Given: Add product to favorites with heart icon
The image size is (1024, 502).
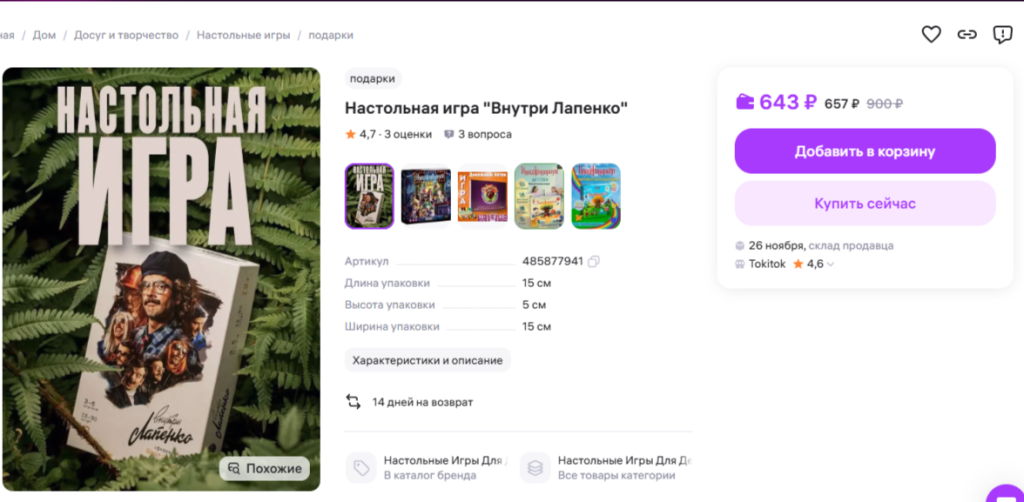Looking at the screenshot, I should point(931,35).
